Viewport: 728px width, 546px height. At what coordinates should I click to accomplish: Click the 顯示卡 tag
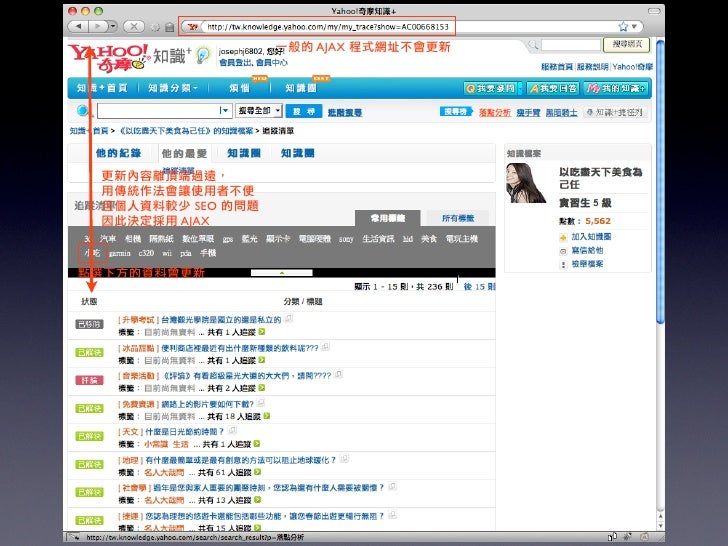(x=278, y=239)
